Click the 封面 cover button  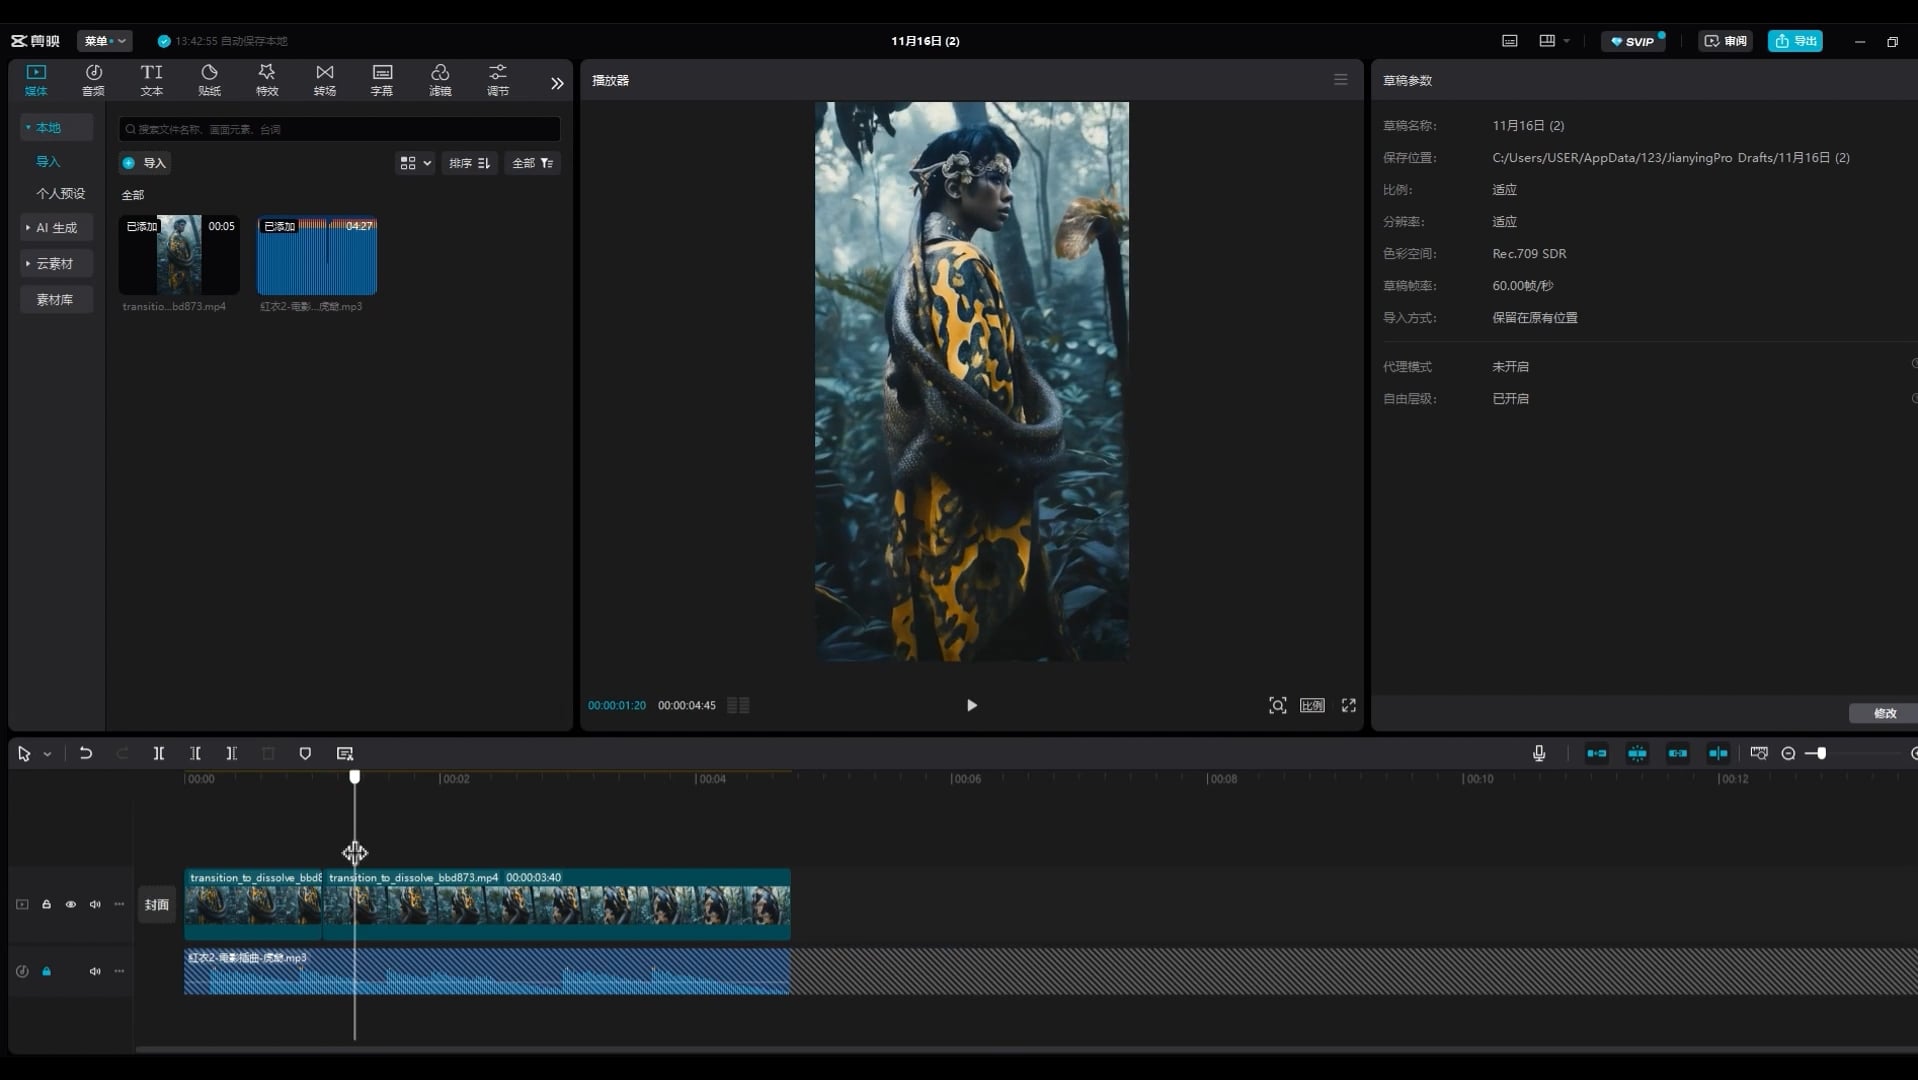tap(157, 905)
